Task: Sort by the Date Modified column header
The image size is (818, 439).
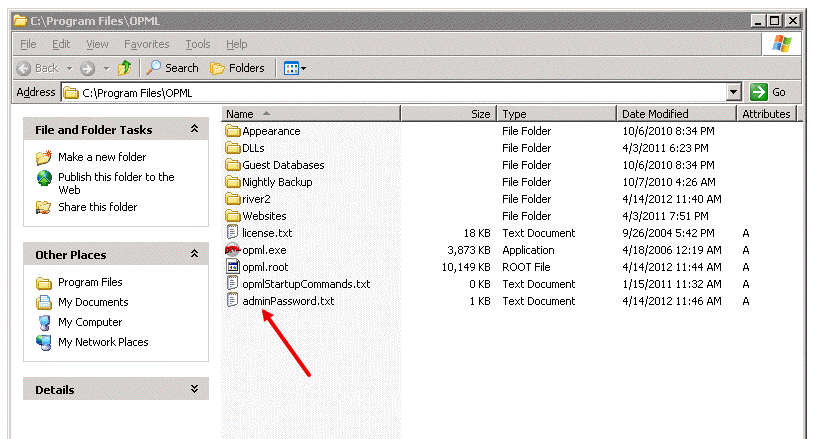Action: pos(676,114)
